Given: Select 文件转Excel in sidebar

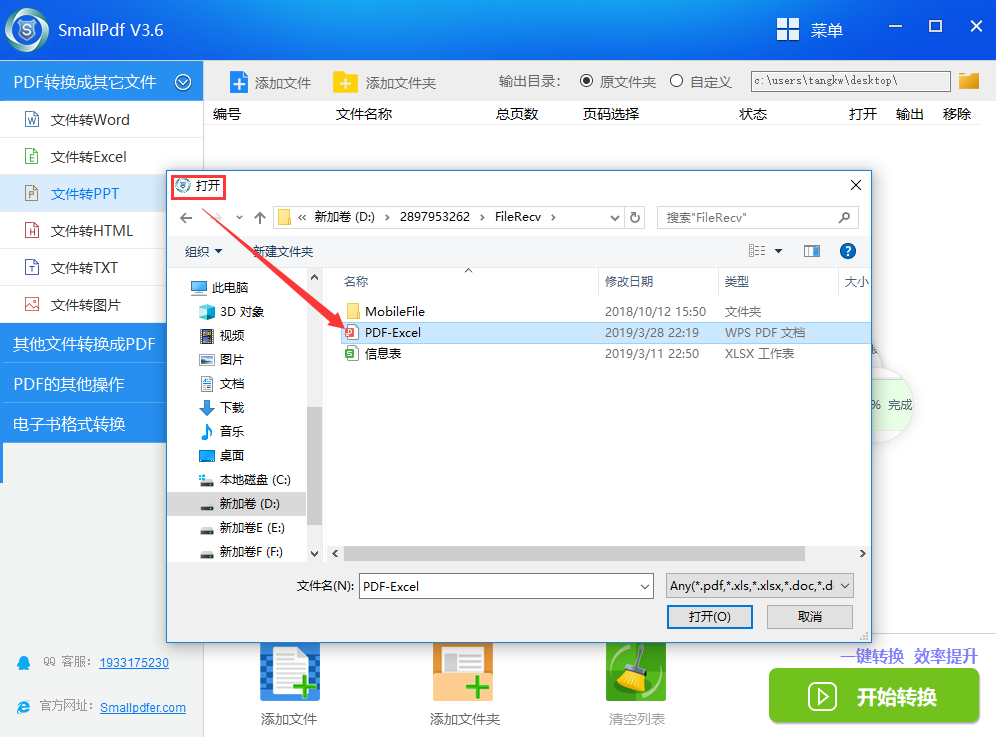Looking at the screenshot, I should (x=102, y=156).
